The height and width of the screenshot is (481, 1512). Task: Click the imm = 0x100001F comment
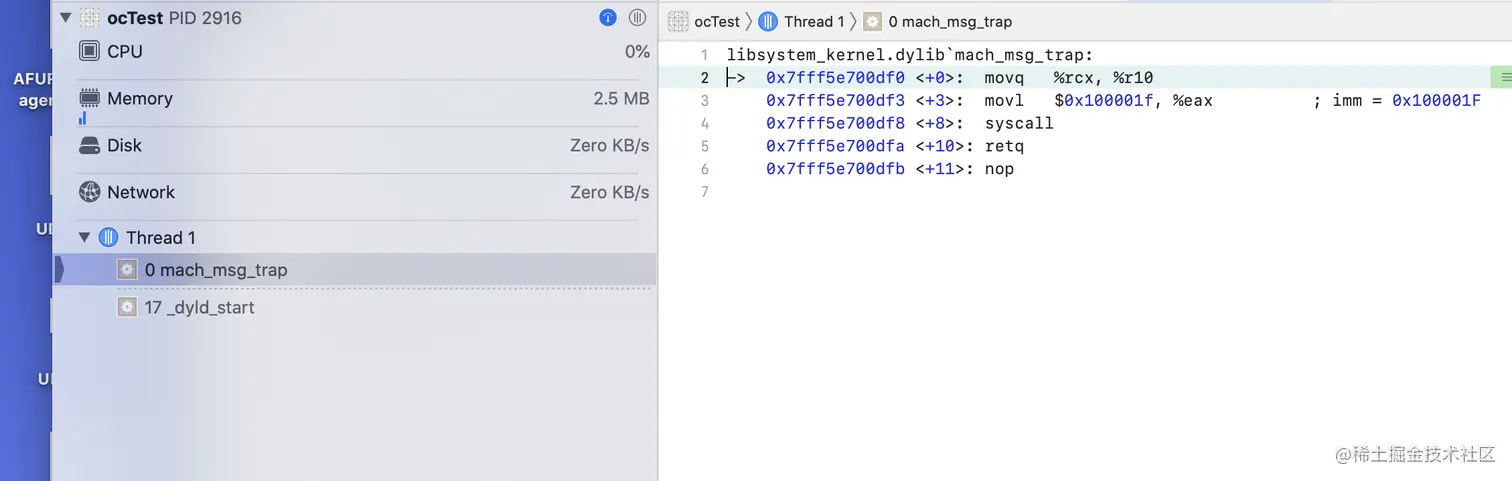tap(1396, 101)
